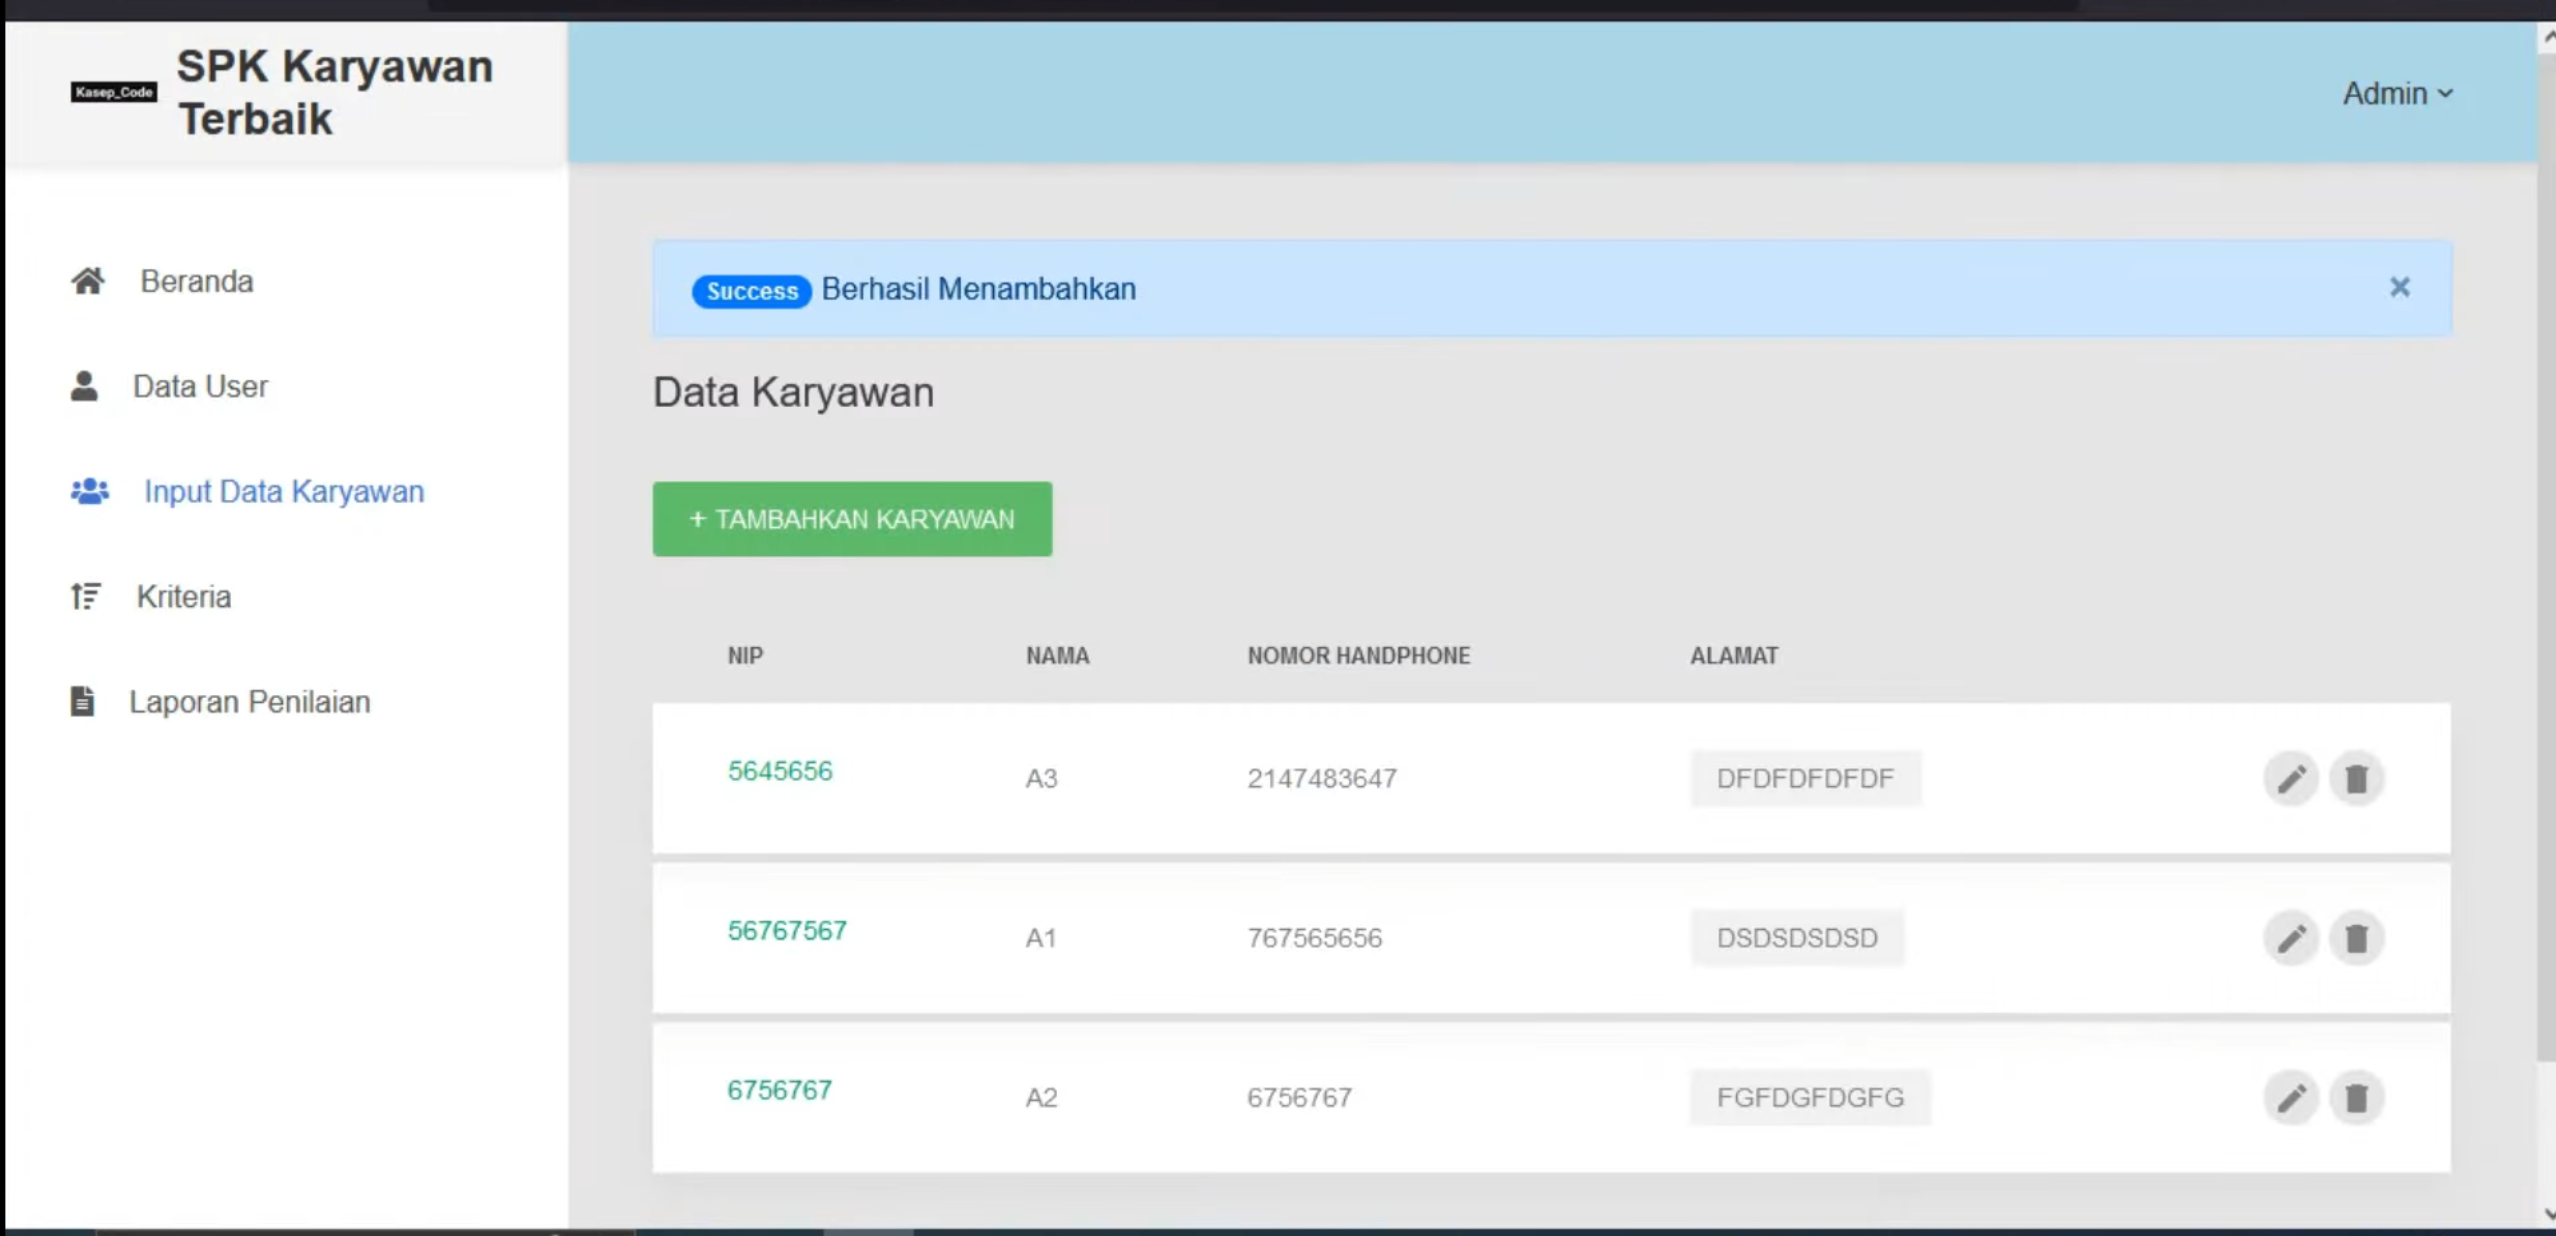The height and width of the screenshot is (1236, 2556).
Task: Open NIP link 56767567
Action: pyautogui.click(x=787, y=931)
